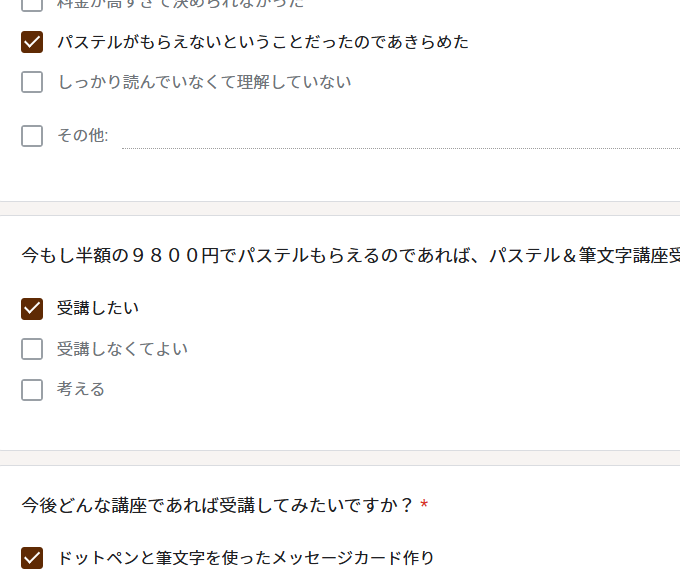Click the label text パステルがもらえないということだったのであきらめた
The width and height of the screenshot is (680, 588).
(x=263, y=42)
